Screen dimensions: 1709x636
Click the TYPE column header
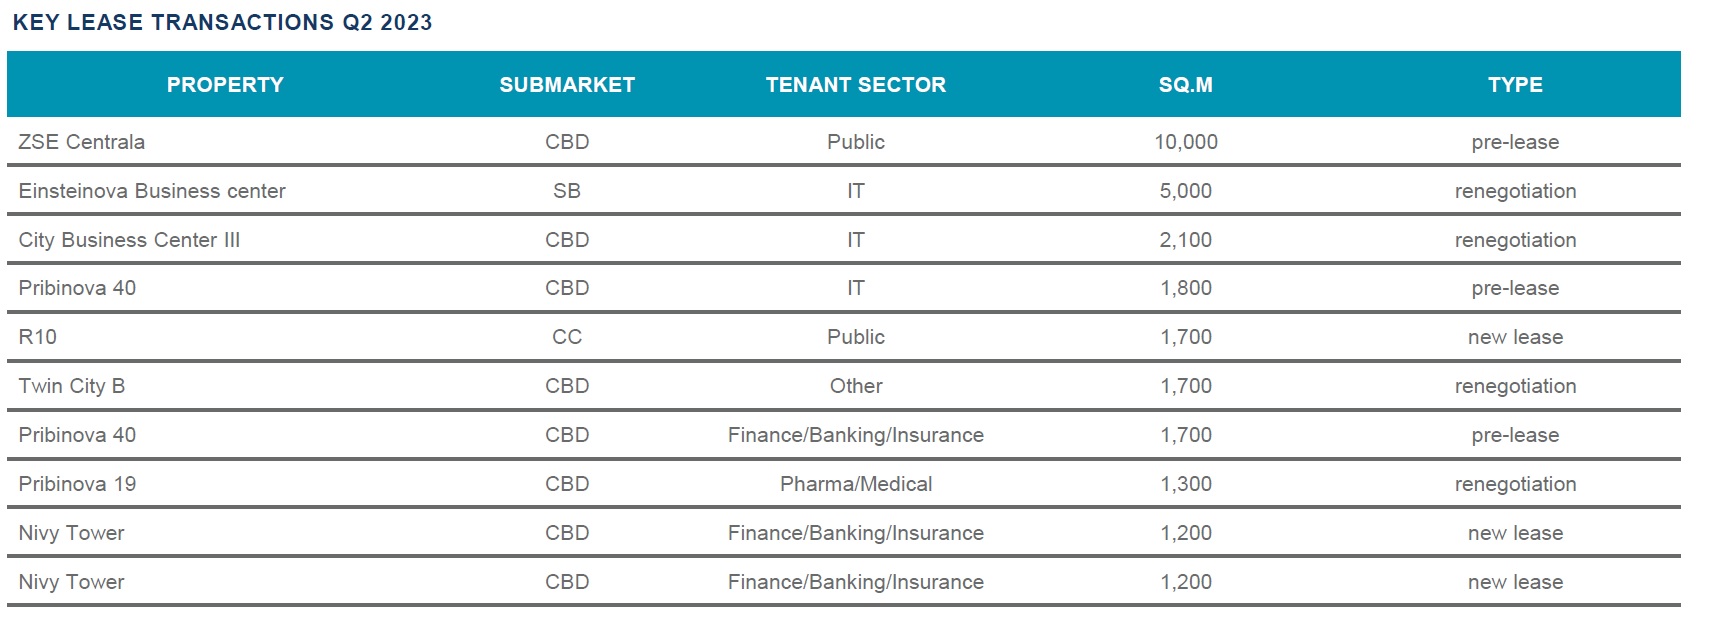click(x=1515, y=85)
